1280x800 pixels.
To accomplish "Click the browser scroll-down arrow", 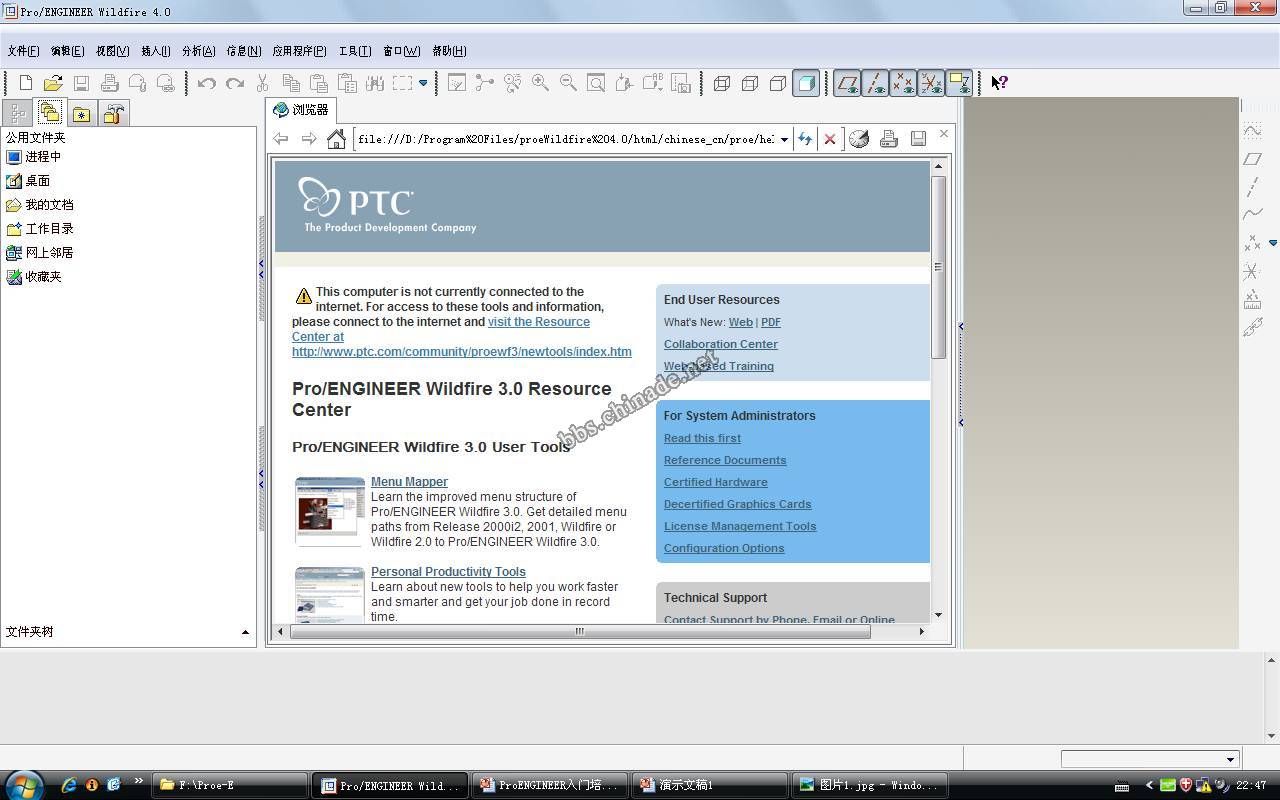I will pos(938,615).
